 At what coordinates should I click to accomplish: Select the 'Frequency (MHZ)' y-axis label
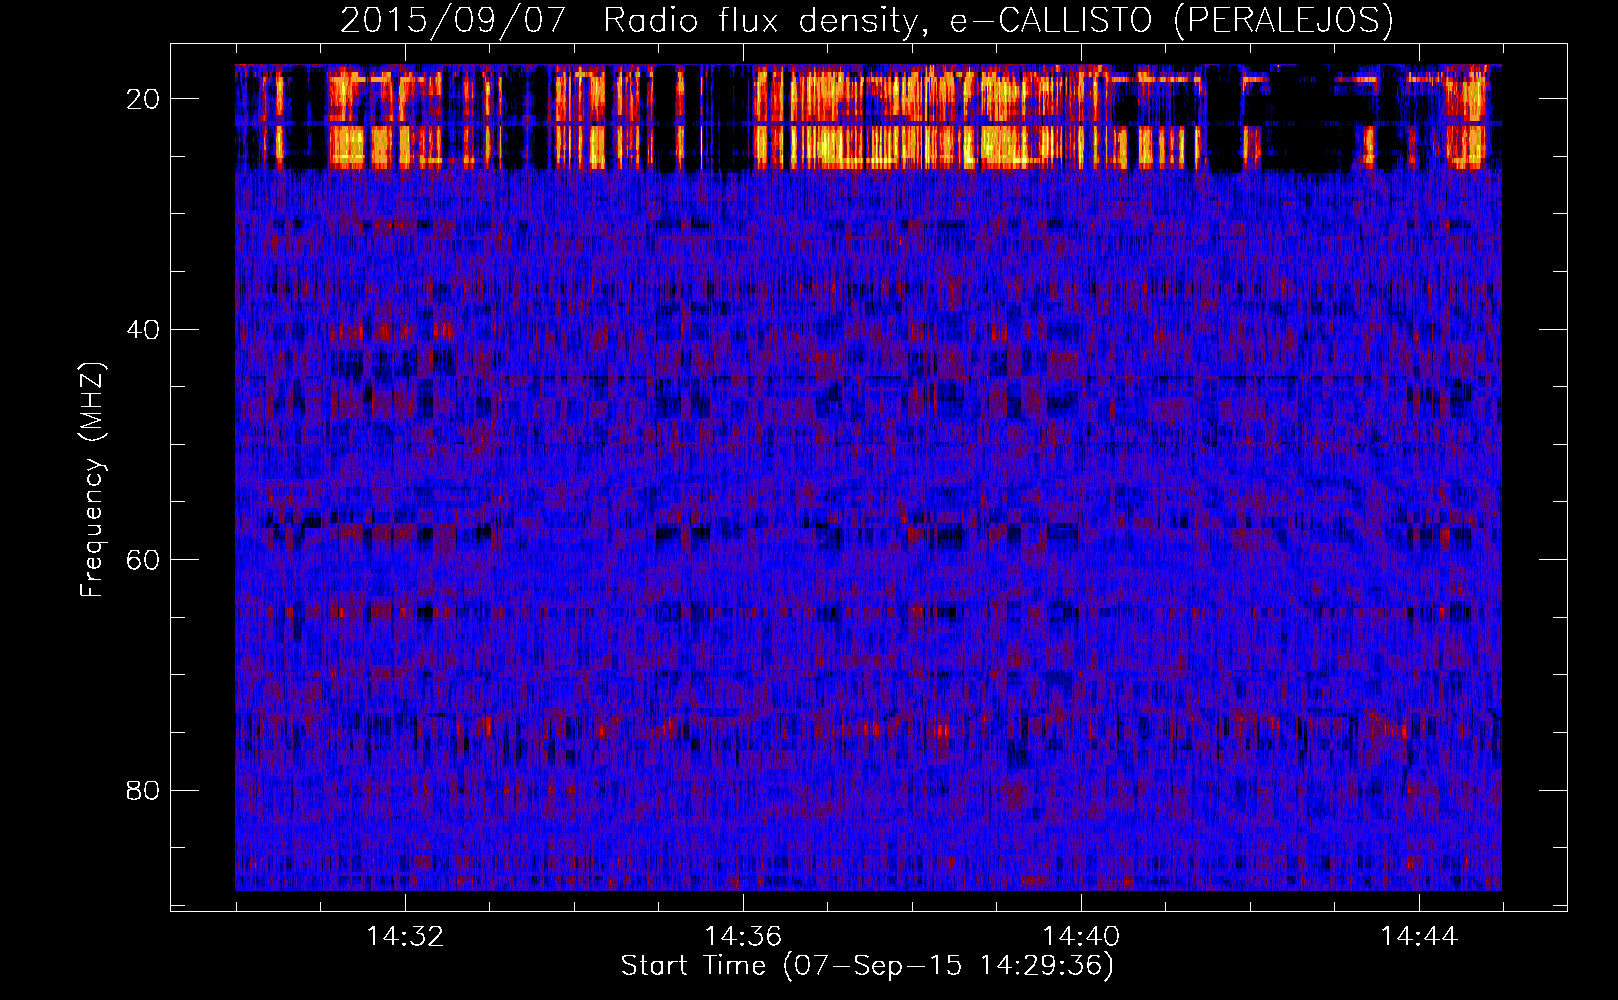(92, 480)
